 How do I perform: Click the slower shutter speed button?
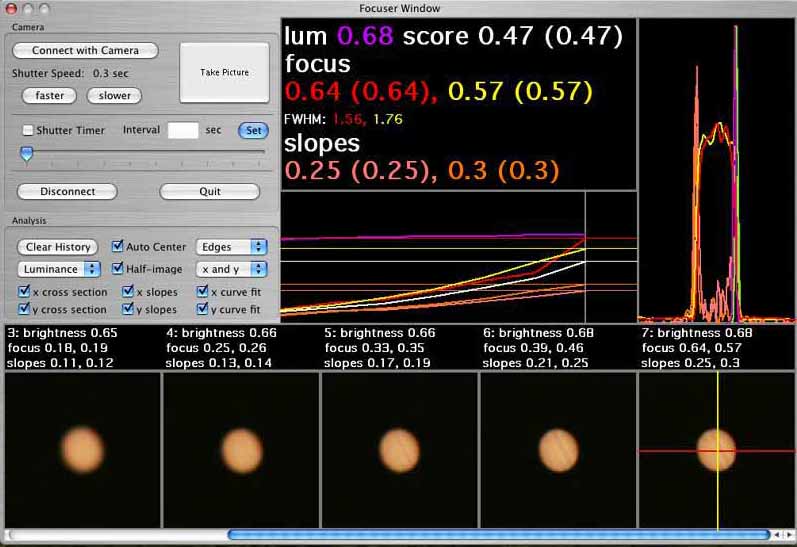(114, 96)
